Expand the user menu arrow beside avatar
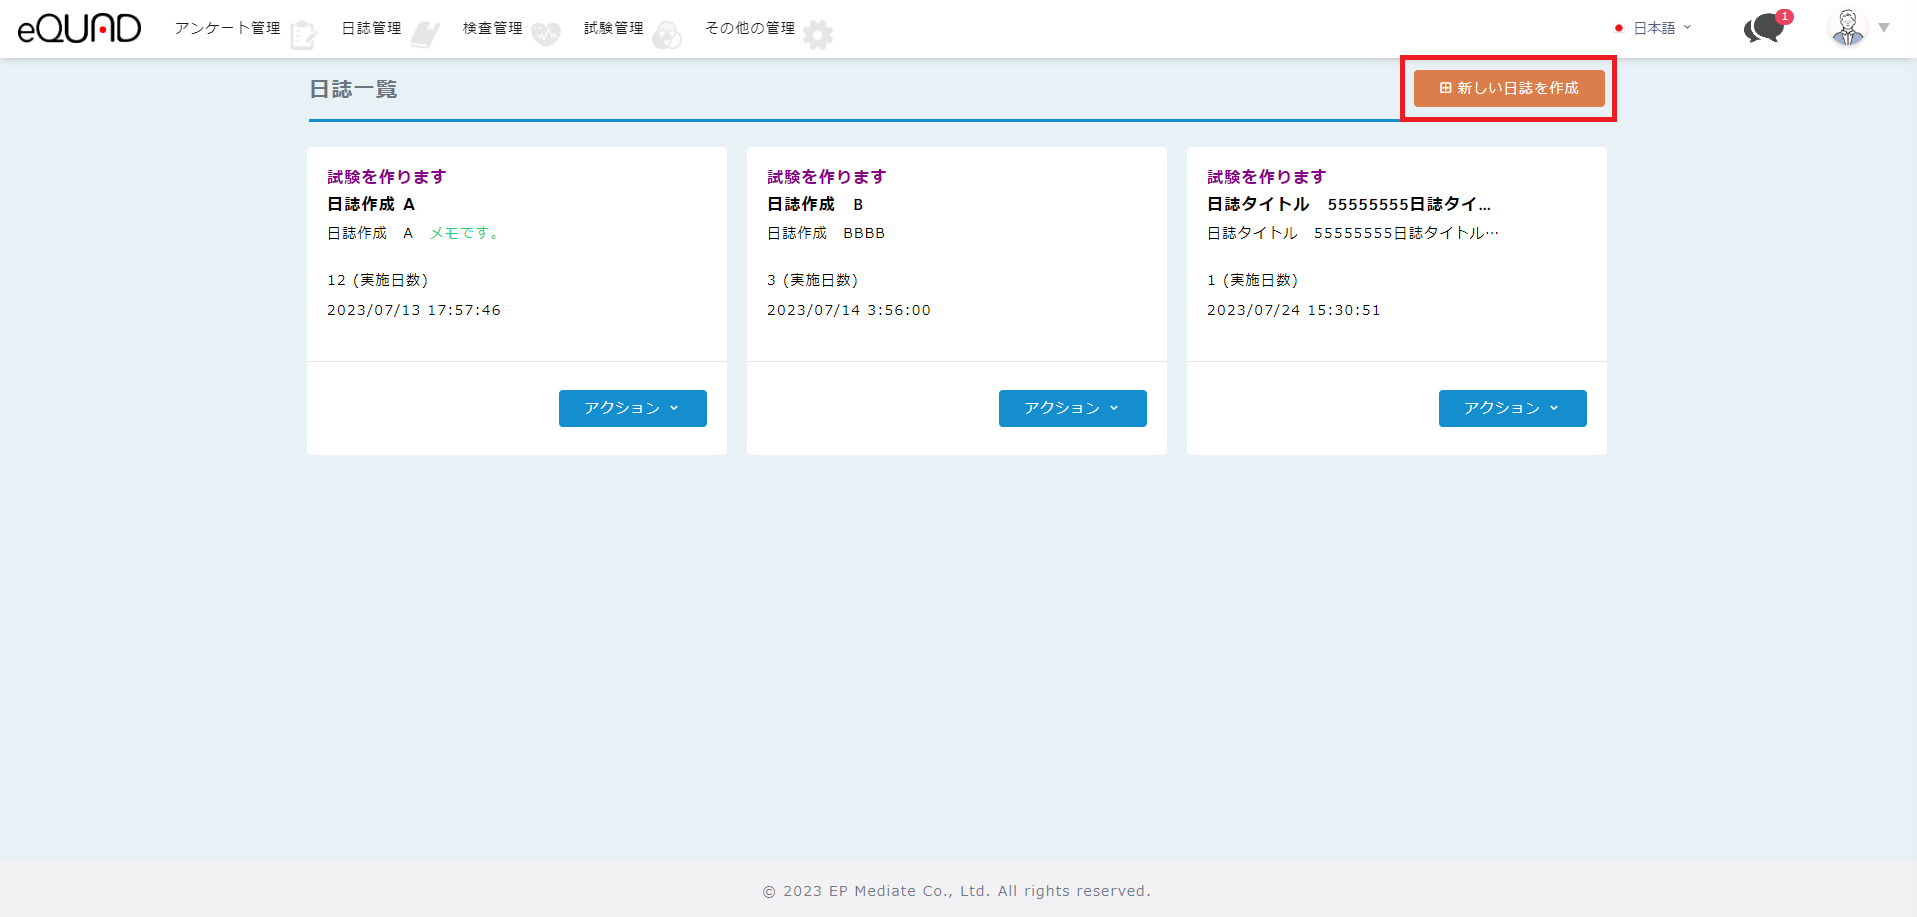Image resolution: width=1917 pixels, height=917 pixels. [1884, 28]
